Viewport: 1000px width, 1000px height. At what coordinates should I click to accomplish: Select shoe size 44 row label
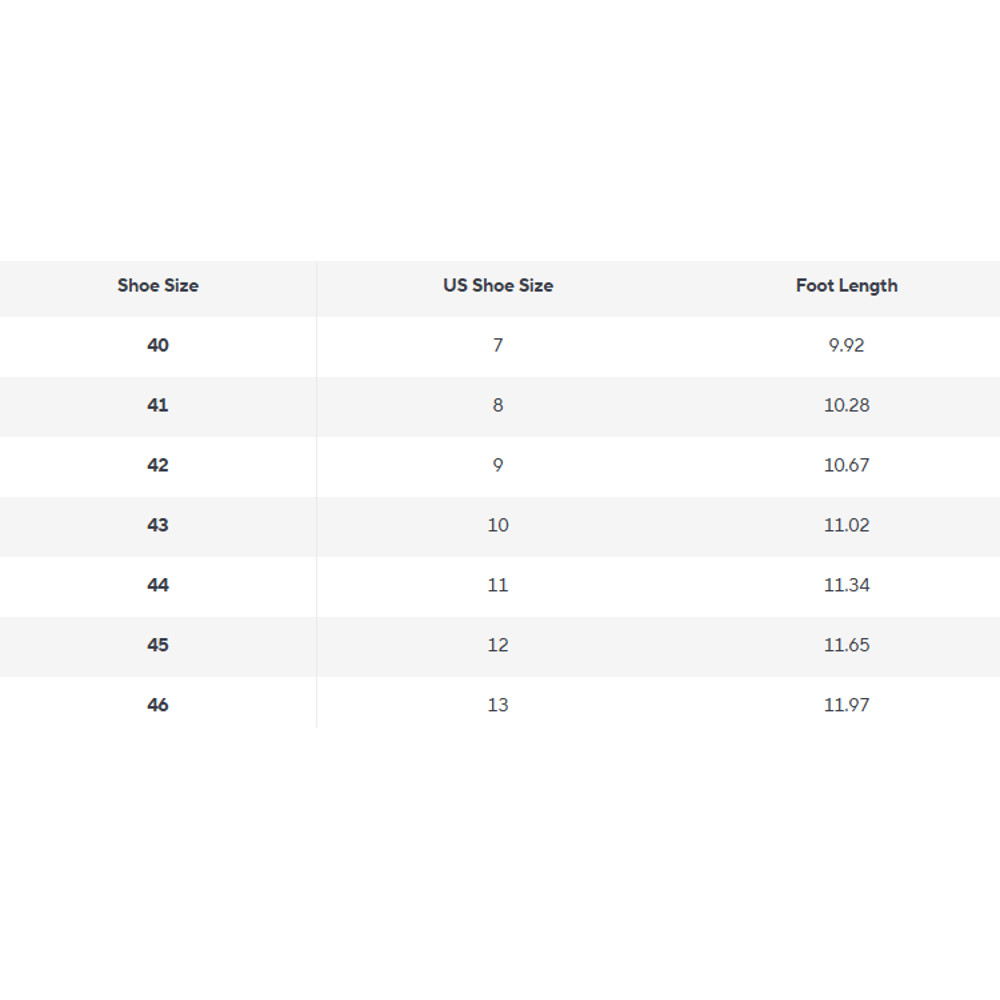tap(158, 585)
